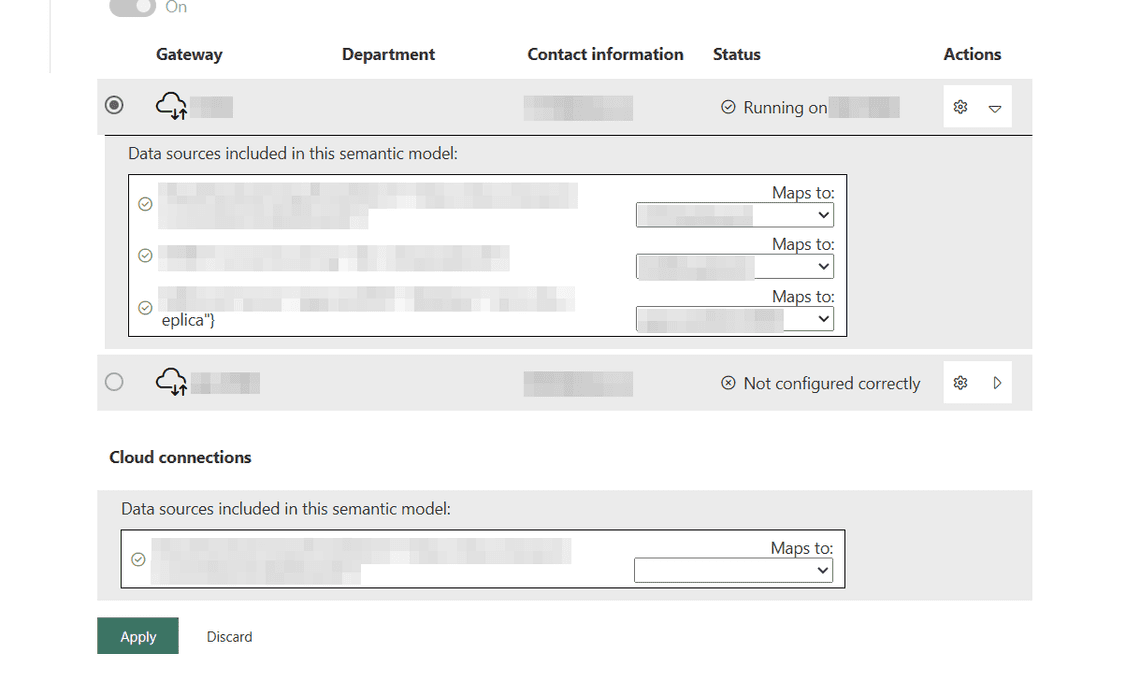The width and height of the screenshot is (1140, 684).
Task: Click the Not configured correctly status text
Action: (x=832, y=383)
